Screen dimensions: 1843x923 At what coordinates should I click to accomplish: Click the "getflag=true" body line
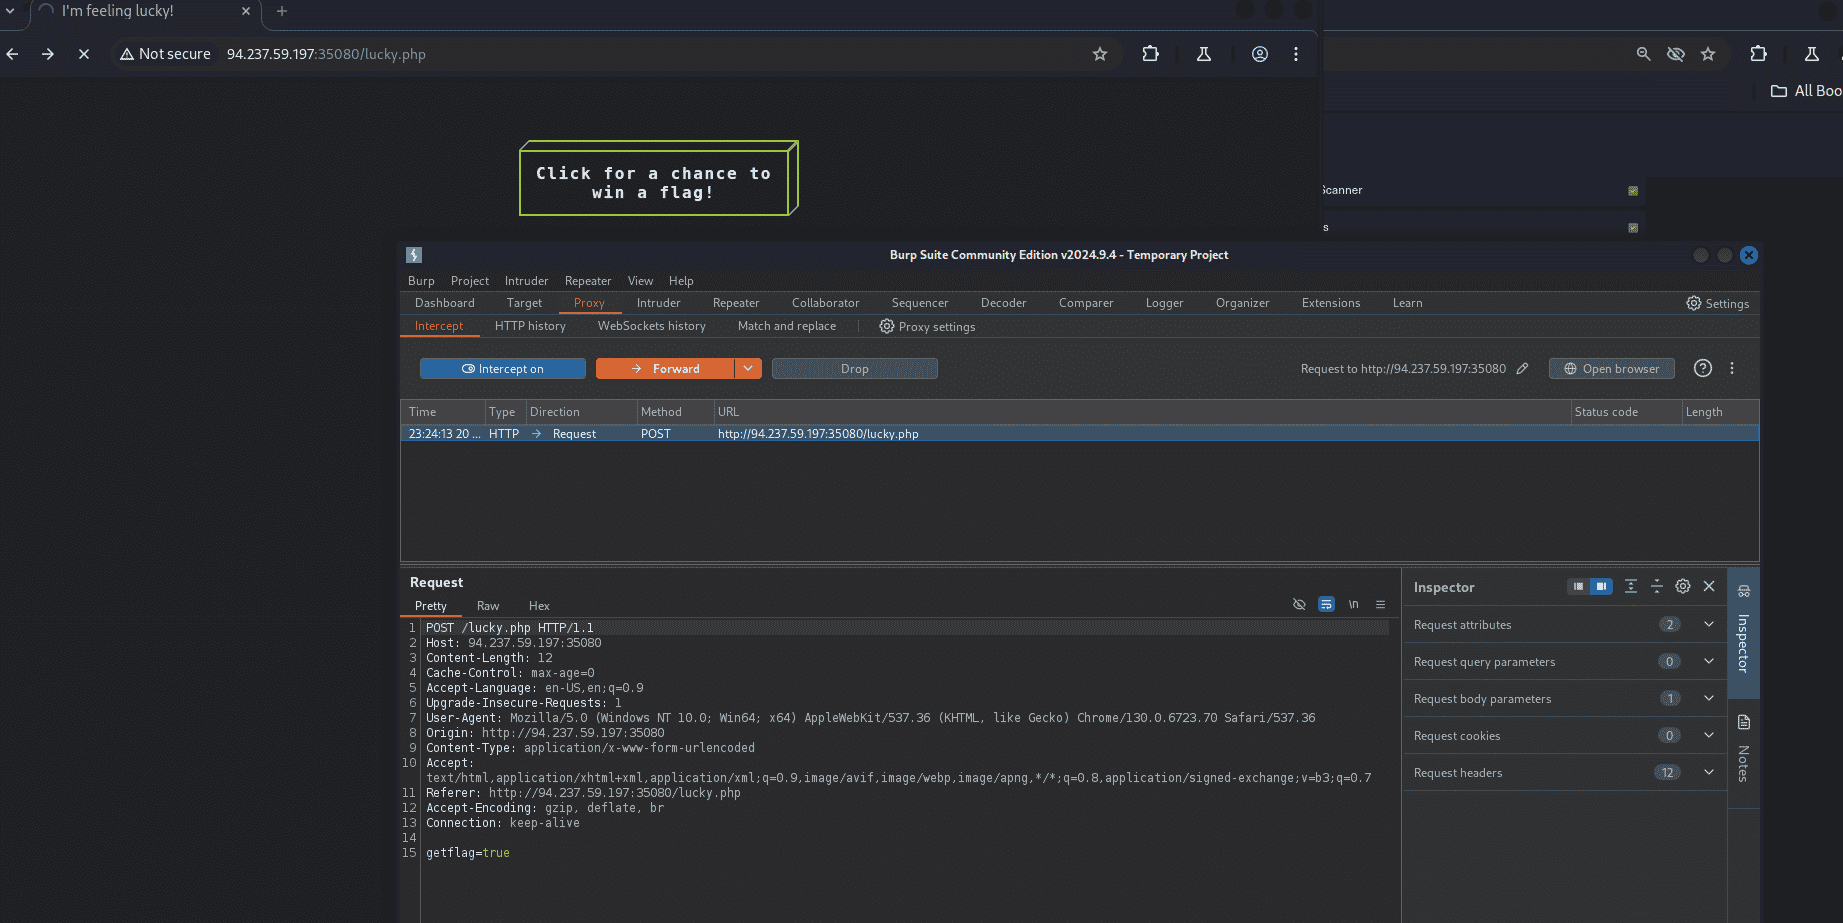(468, 853)
